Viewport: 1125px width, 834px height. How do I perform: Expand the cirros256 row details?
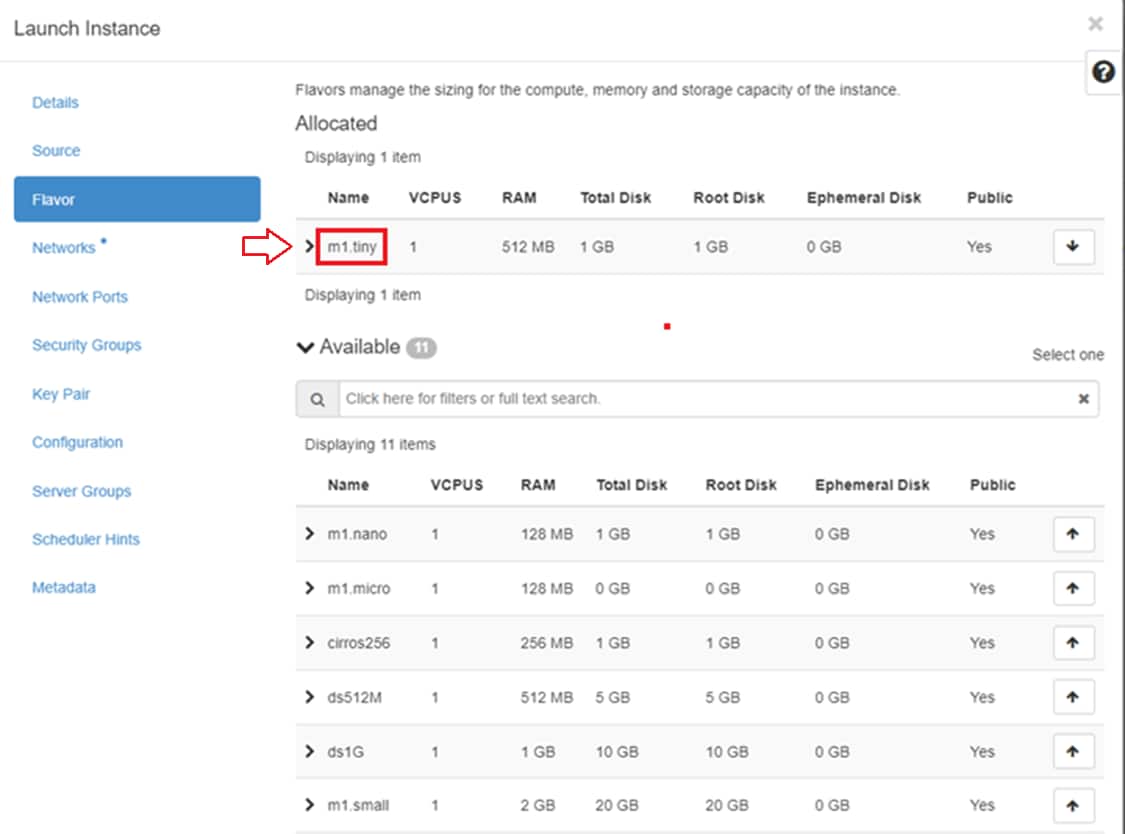click(x=309, y=642)
